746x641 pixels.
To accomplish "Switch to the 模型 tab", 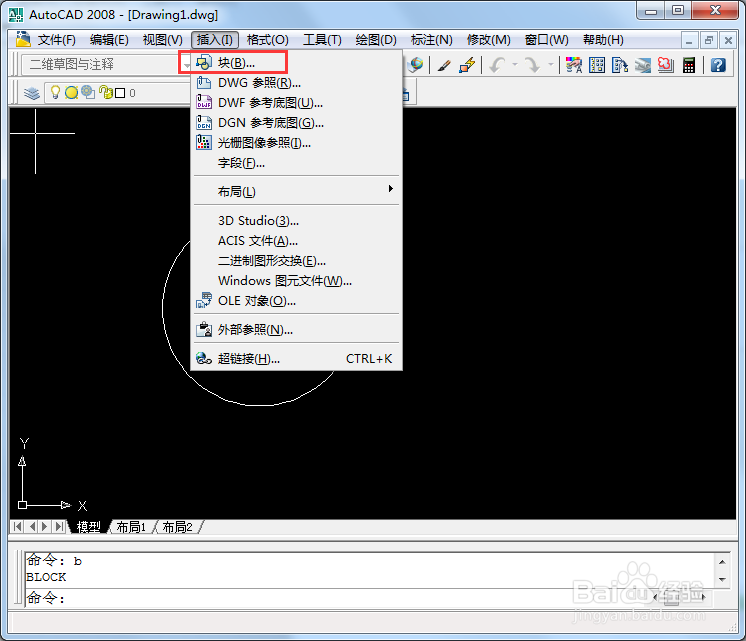I will (88, 527).
